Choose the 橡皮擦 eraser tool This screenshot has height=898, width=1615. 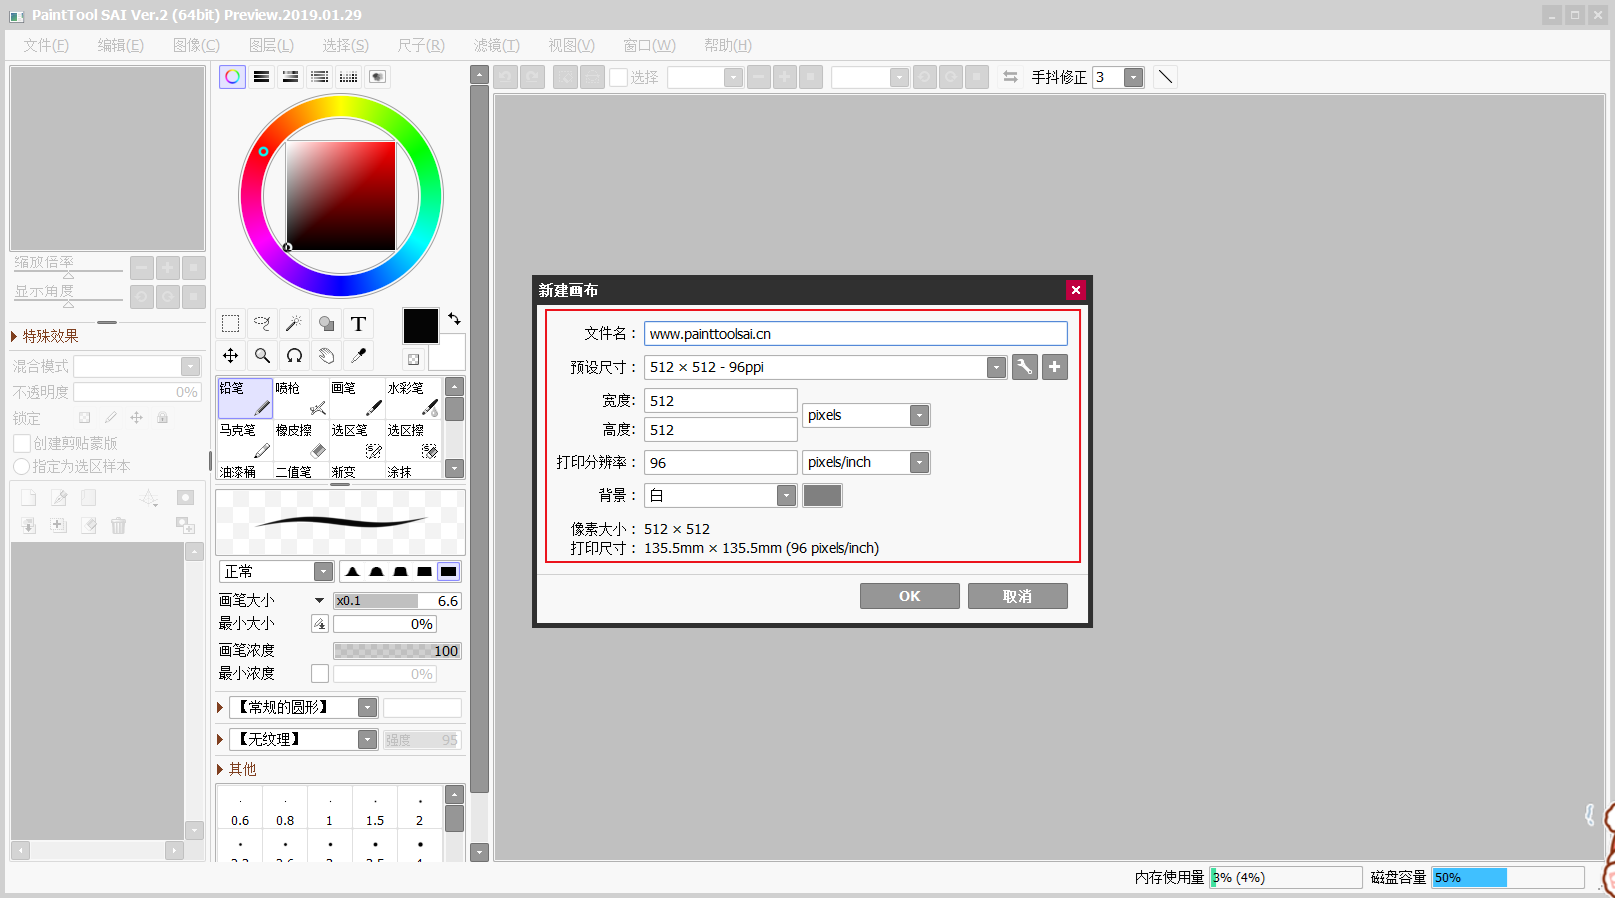tap(301, 440)
